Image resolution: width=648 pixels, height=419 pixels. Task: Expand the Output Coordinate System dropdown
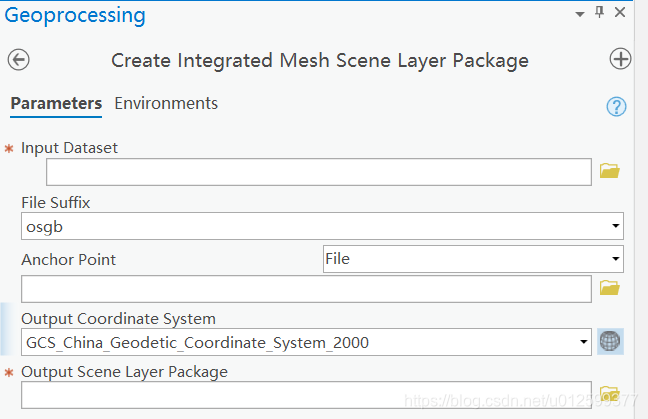tap(584, 342)
